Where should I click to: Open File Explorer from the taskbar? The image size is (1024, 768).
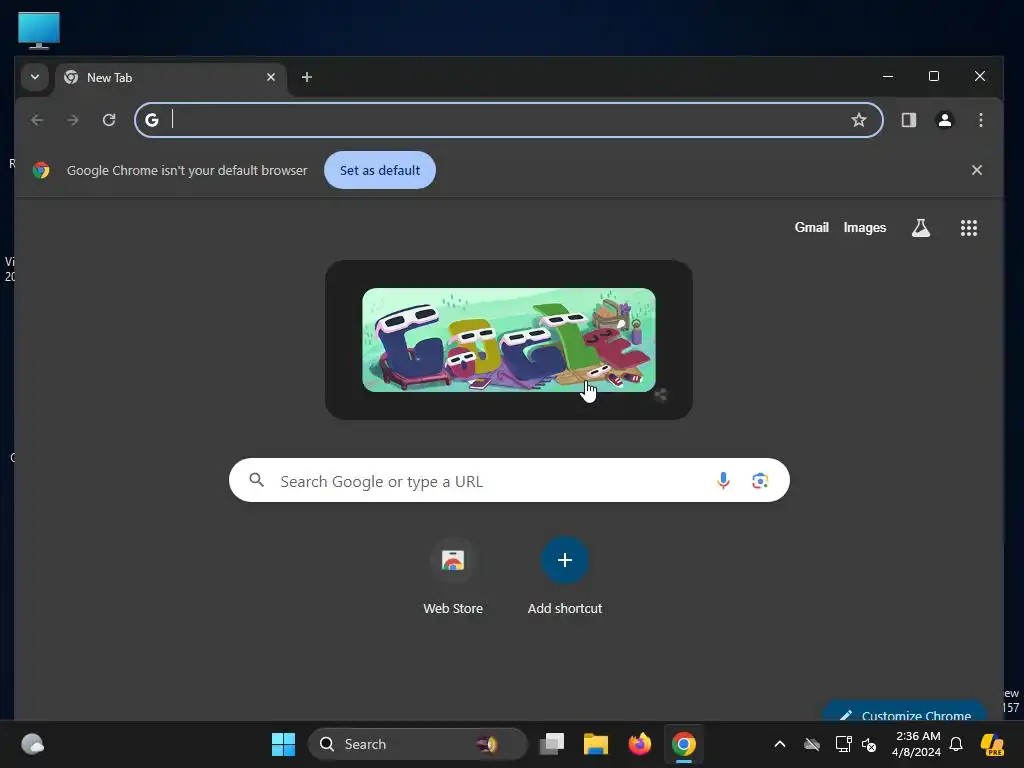[x=596, y=744]
